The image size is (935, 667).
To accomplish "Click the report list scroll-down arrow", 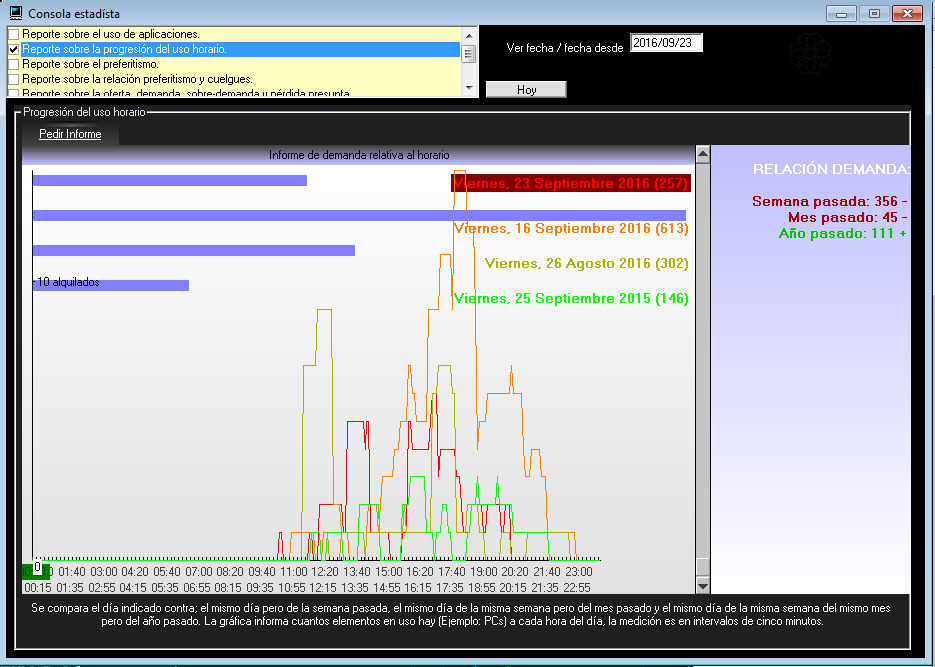I will (469, 88).
